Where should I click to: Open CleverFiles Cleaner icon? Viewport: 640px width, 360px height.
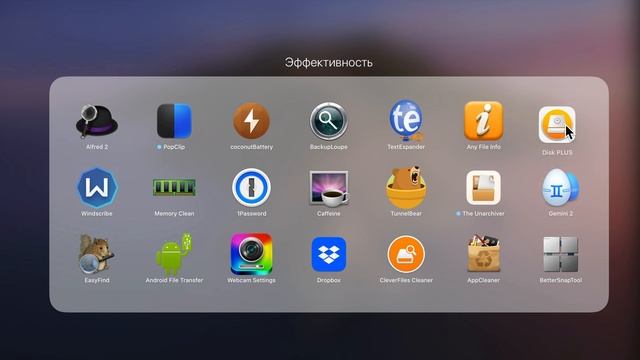tap(406, 254)
